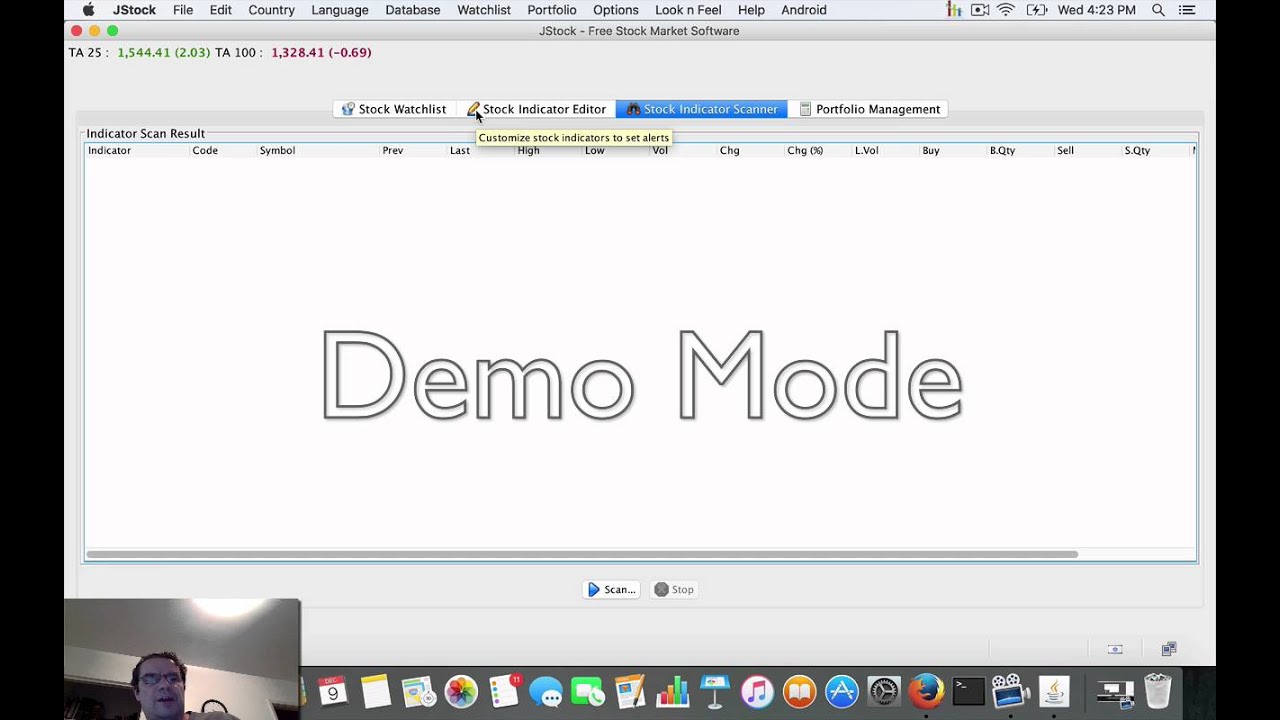Open System Preferences from the Dock
Image resolution: width=1280 pixels, height=720 pixels.
click(884, 691)
